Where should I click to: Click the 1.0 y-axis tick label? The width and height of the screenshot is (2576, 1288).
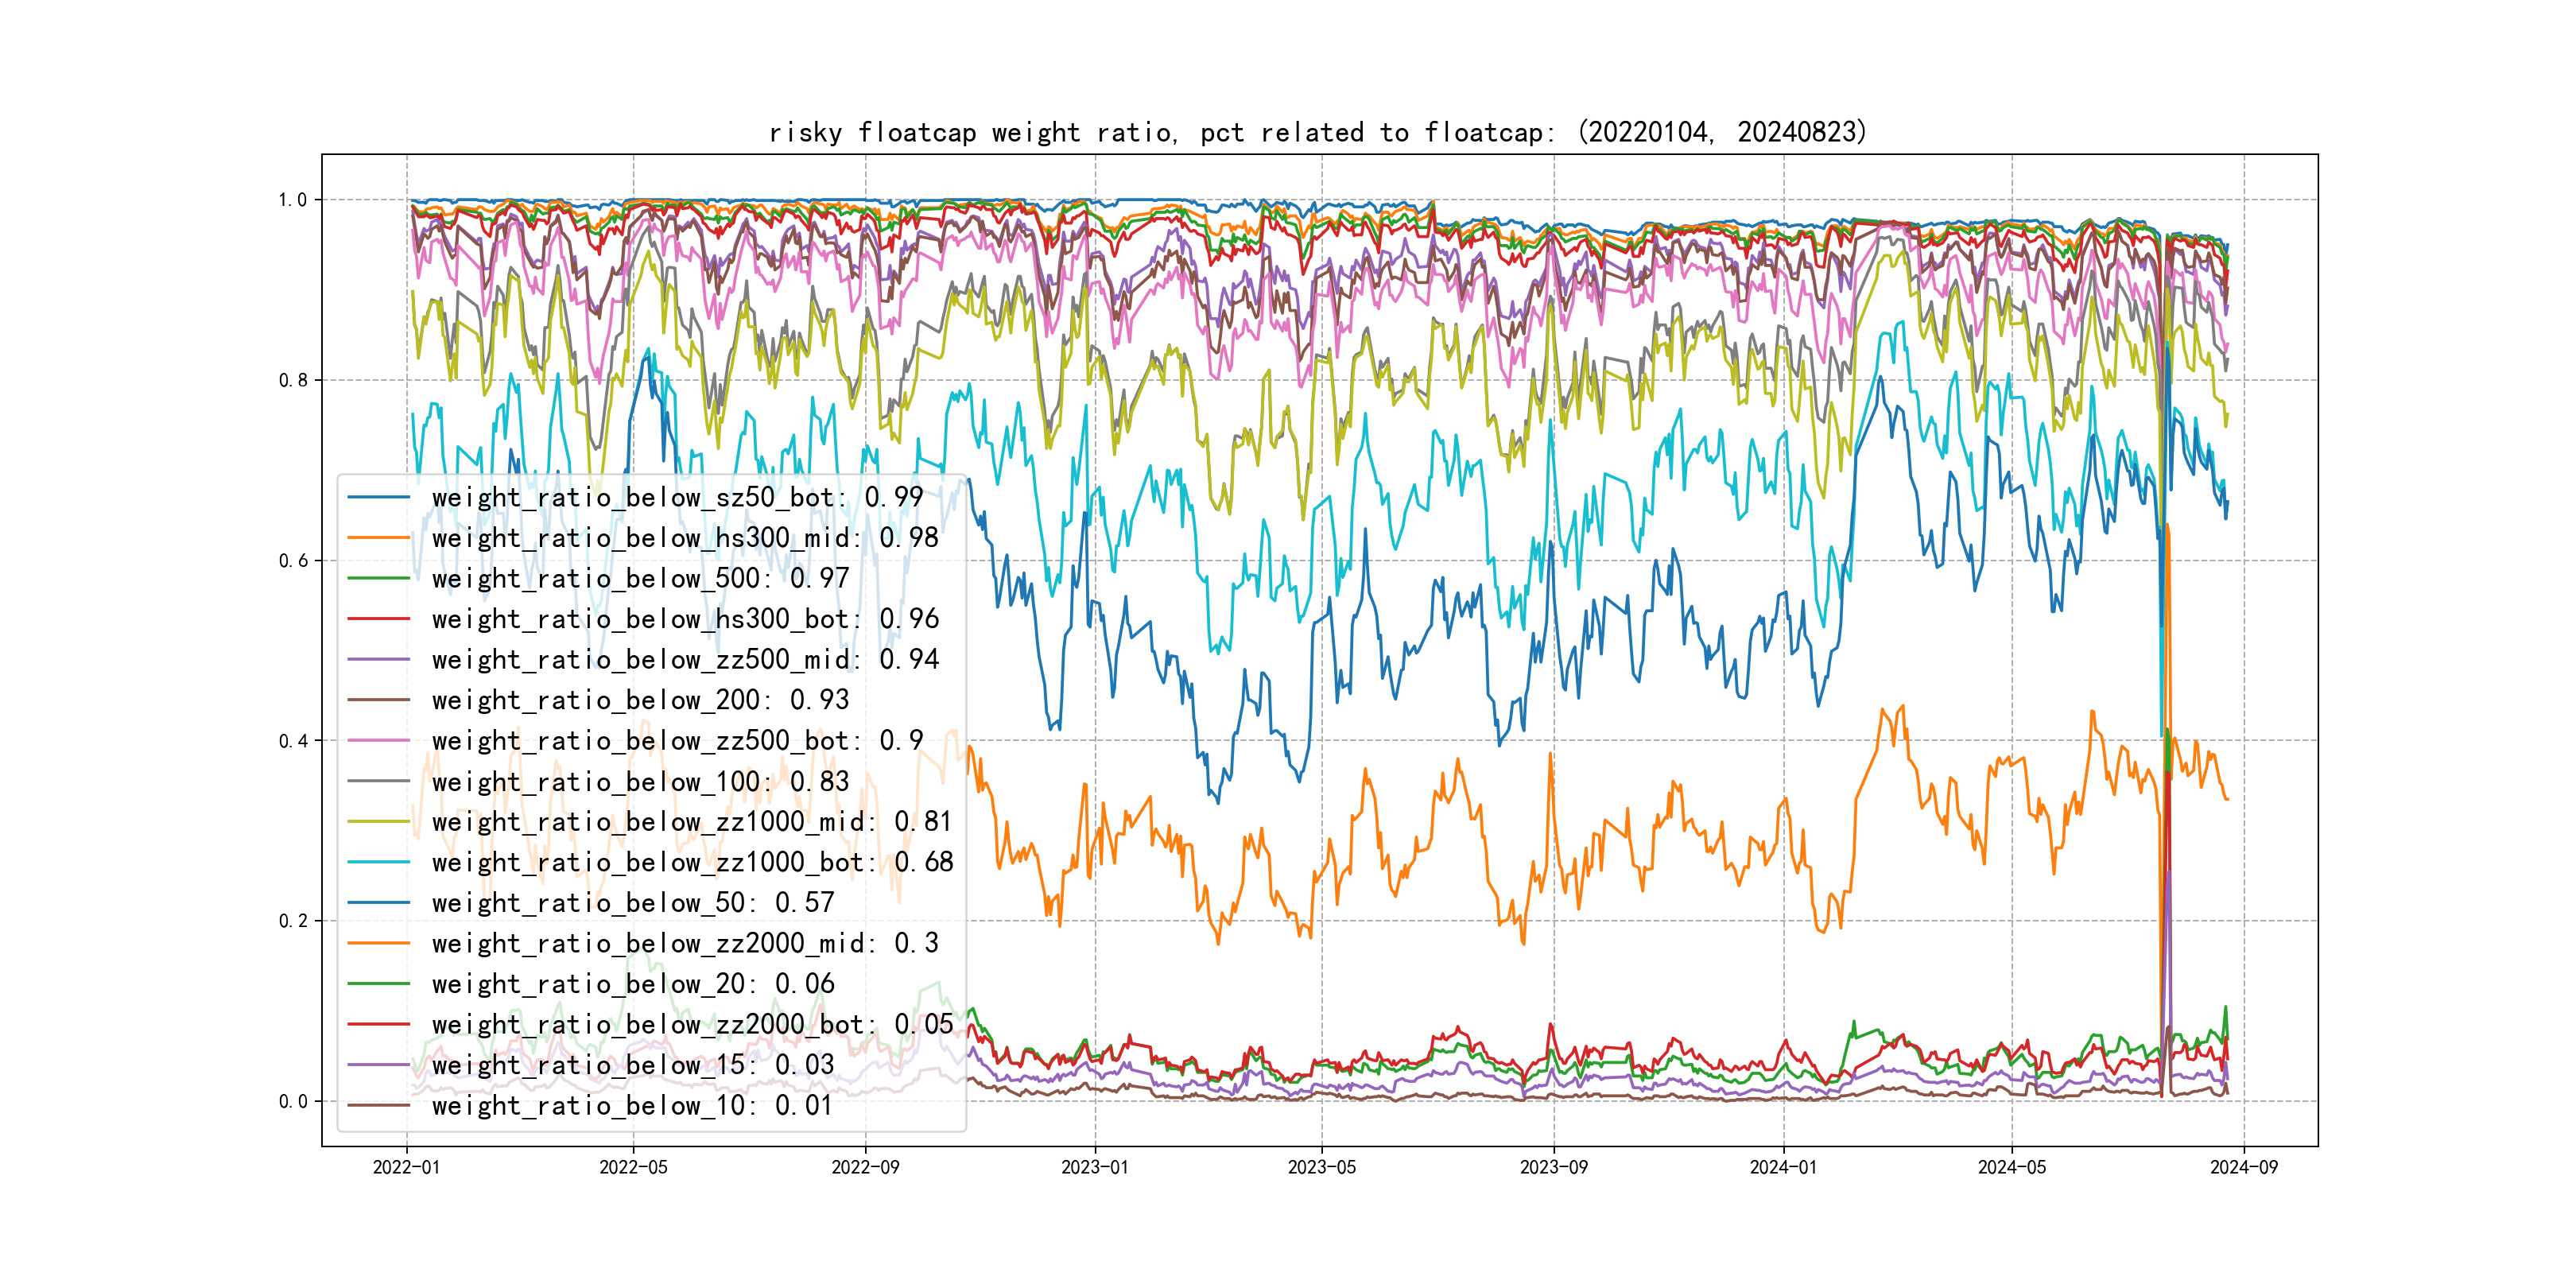click(292, 200)
